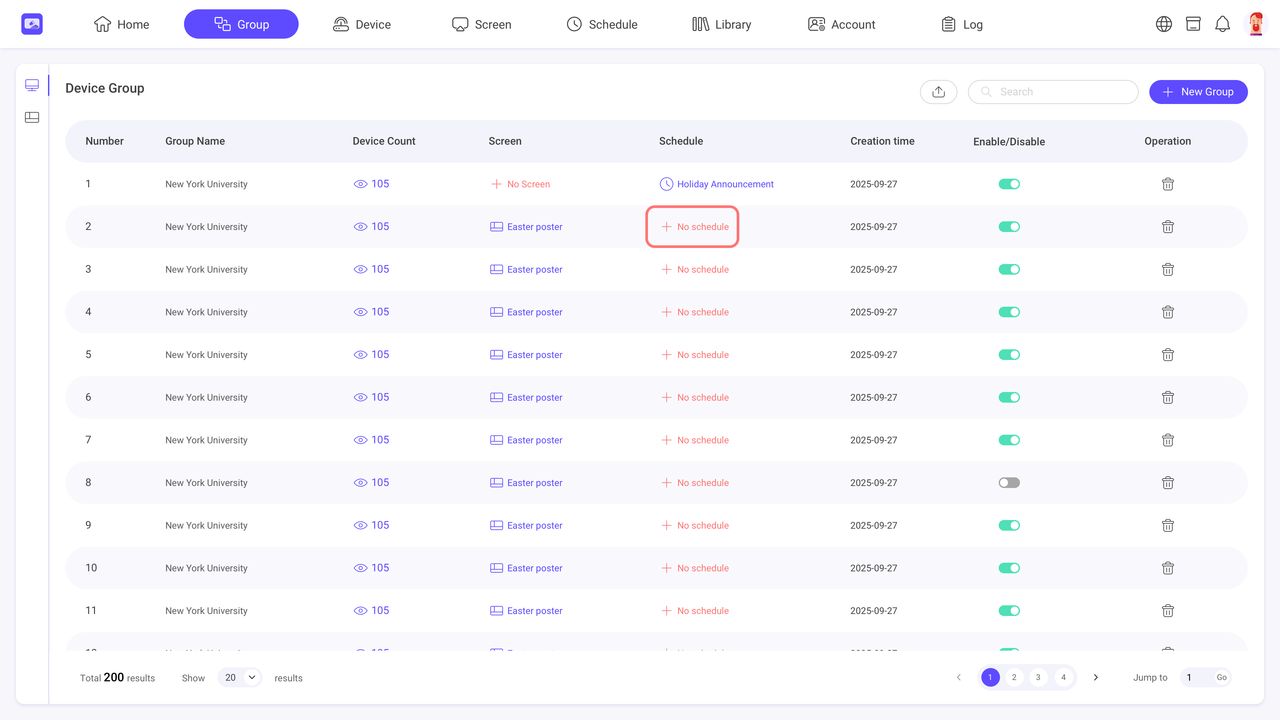Add schedule for group number 11
This screenshot has width=1280, height=720.
point(695,611)
